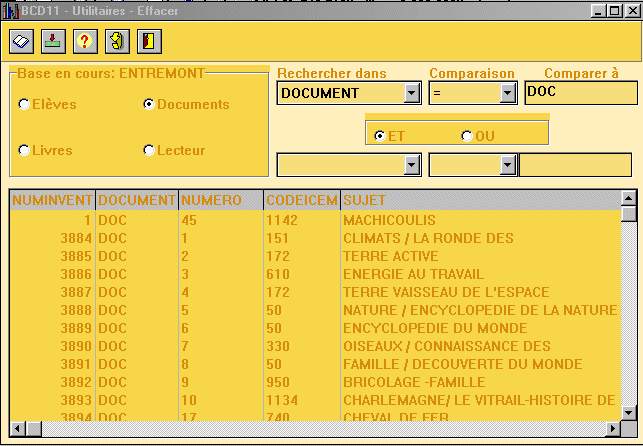Click the eraser icon in the toolbar
643x446 pixels.
coord(22,41)
